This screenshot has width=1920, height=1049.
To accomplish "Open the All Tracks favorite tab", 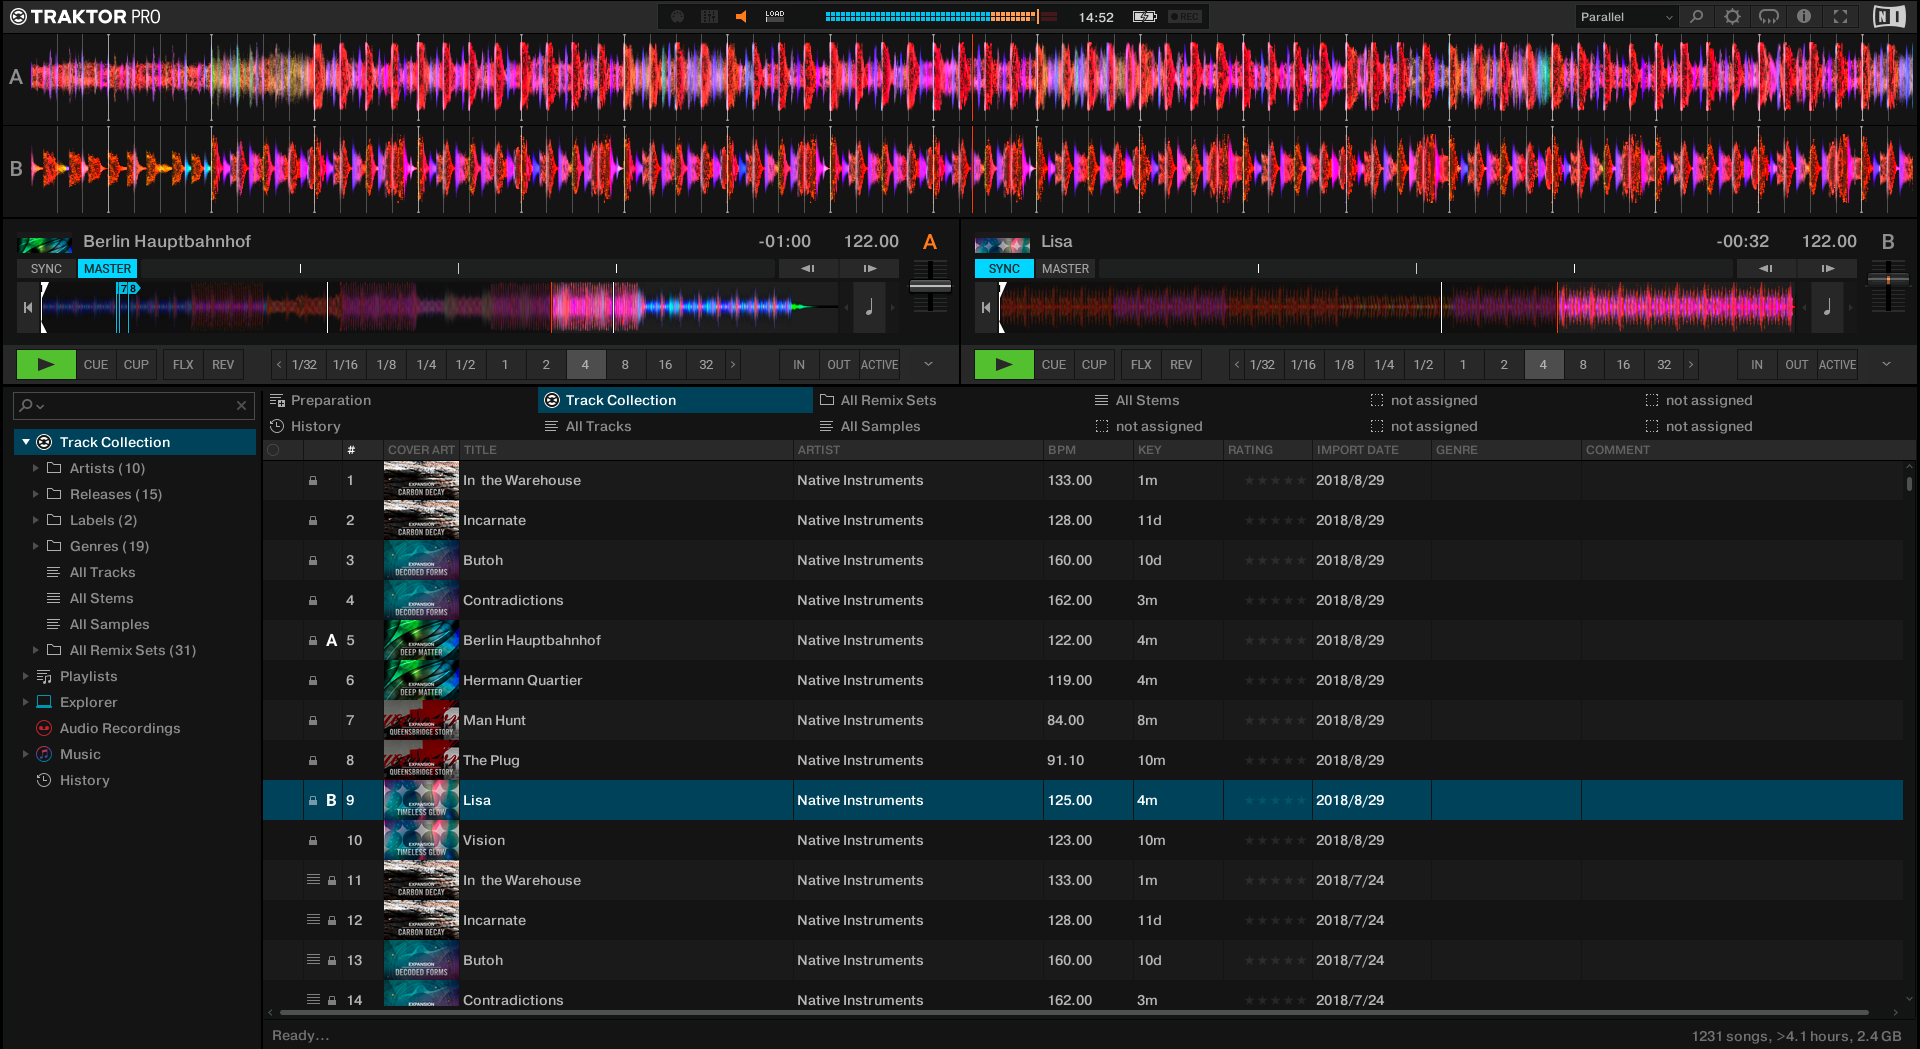I will [676, 427].
